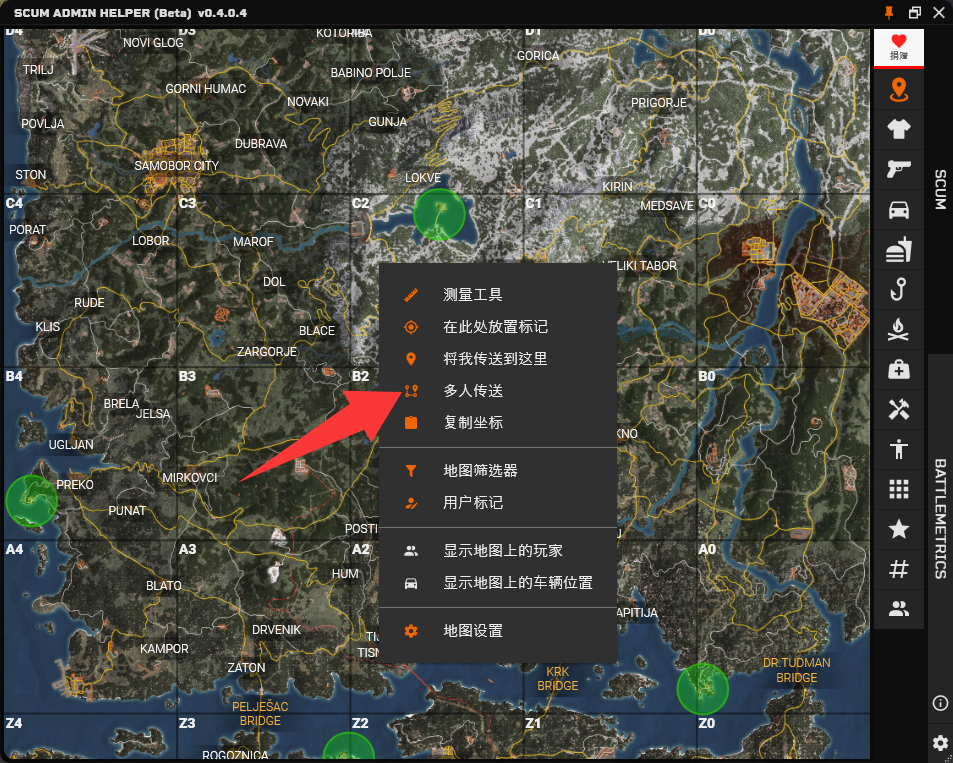Screen dimensions: 953x763
Task: Click the KRK BRIDGE map label
Action: (x=557, y=678)
